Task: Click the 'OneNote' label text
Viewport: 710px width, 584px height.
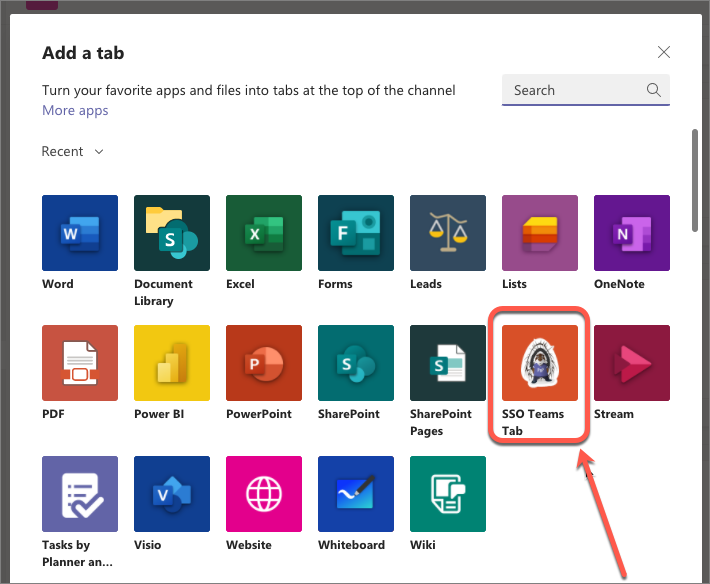Action: pyautogui.click(x=619, y=284)
